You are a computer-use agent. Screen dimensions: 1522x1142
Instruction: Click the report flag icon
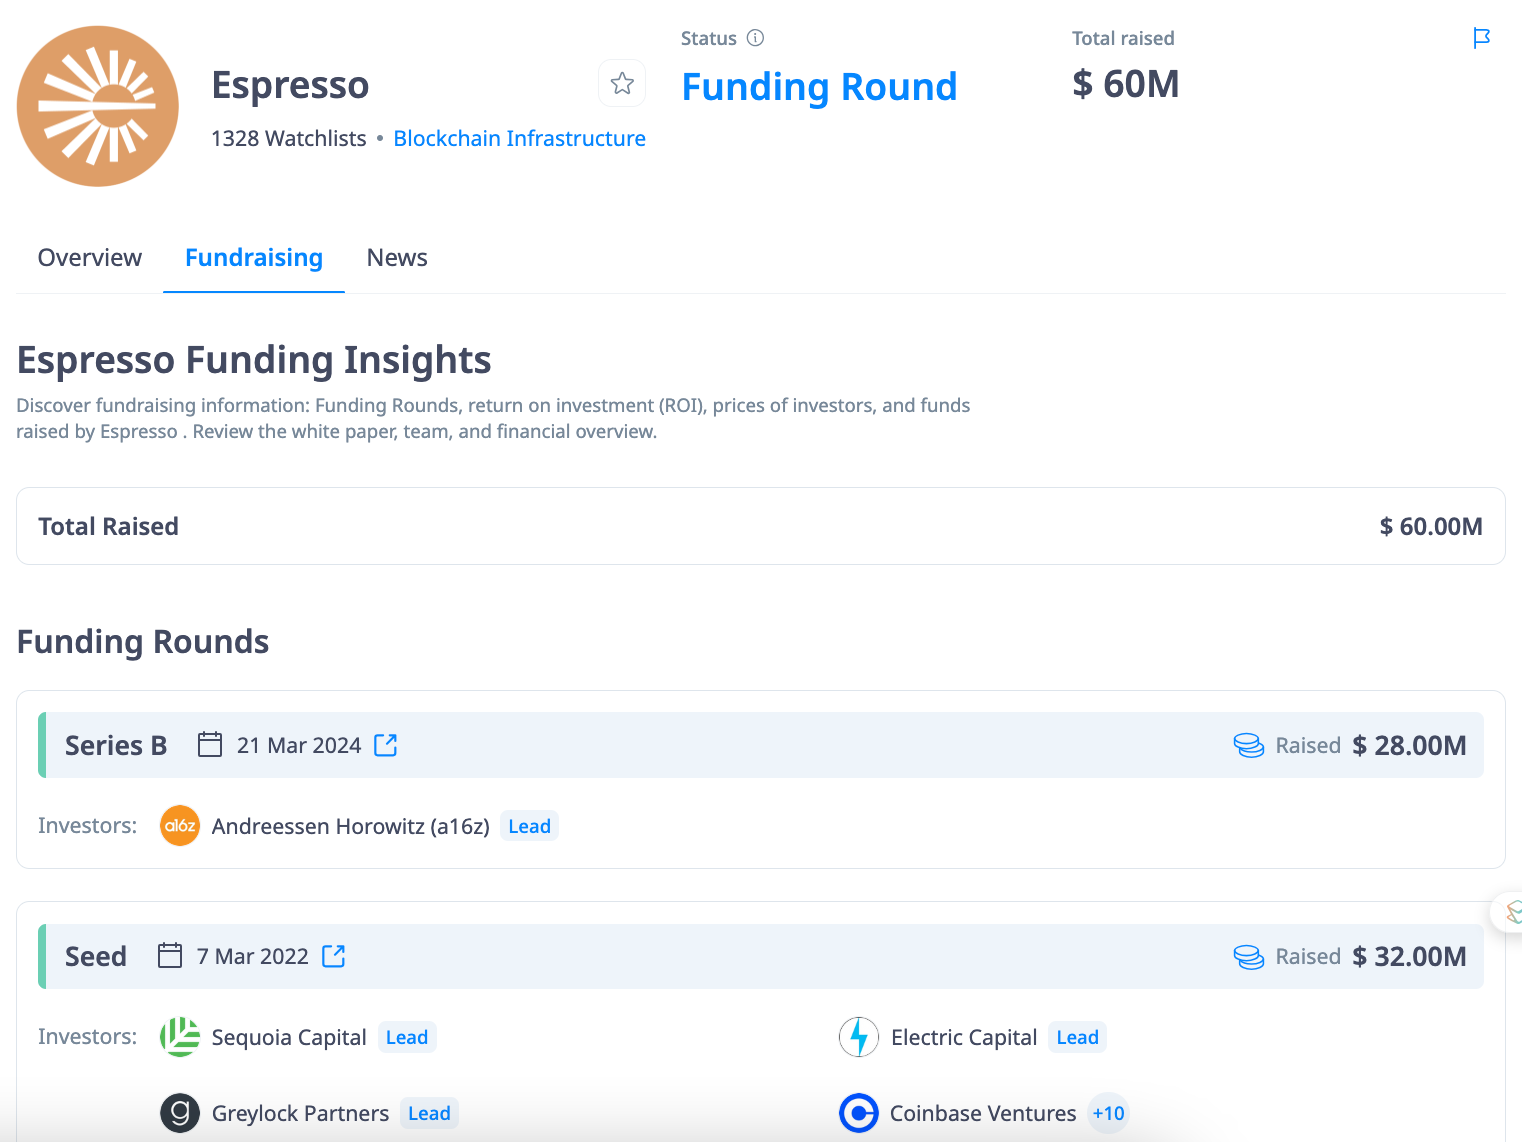(1482, 38)
